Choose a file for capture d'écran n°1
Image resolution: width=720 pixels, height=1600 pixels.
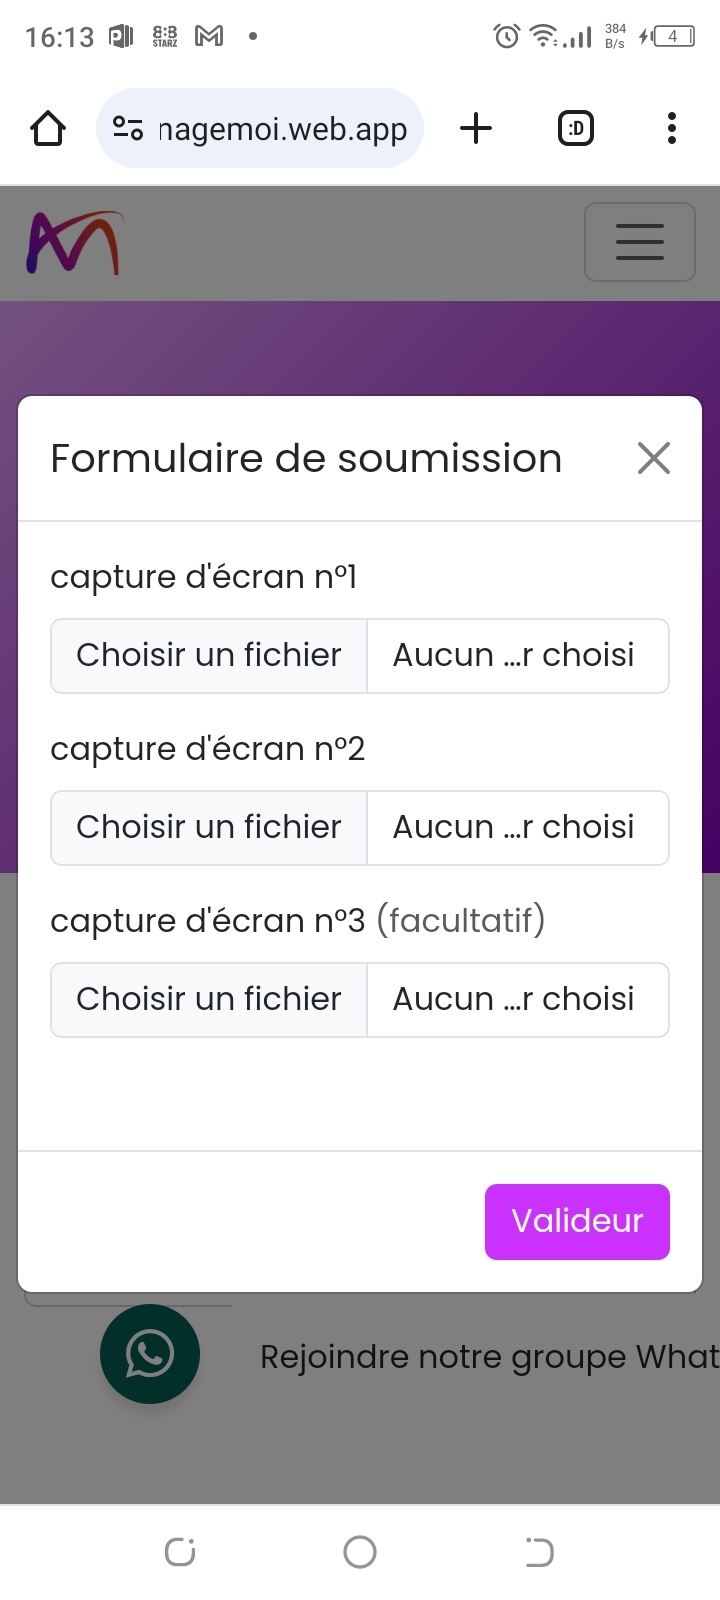click(x=209, y=656)
